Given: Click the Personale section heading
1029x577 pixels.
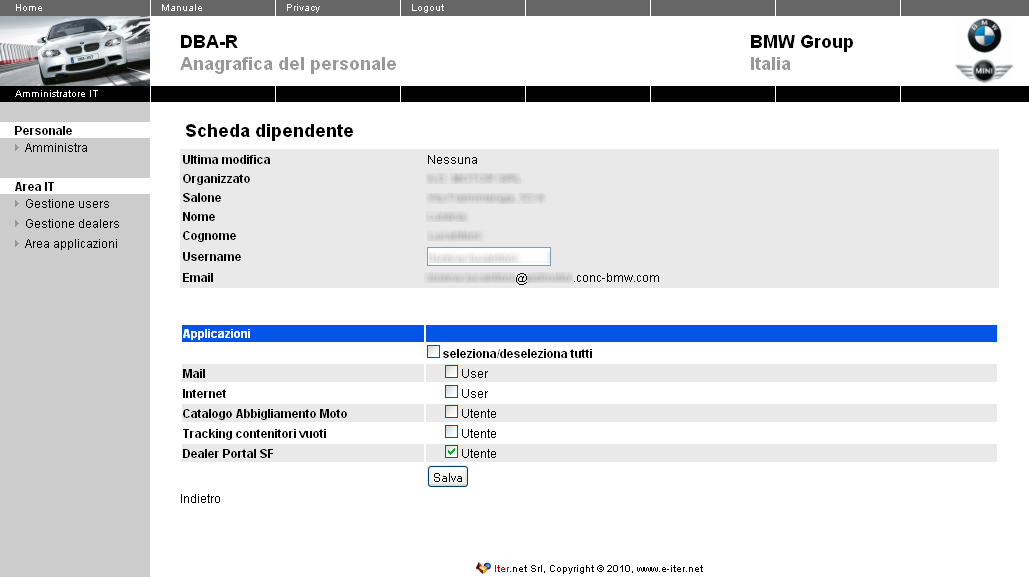Looking at the screenshot, I should point(43,131).
